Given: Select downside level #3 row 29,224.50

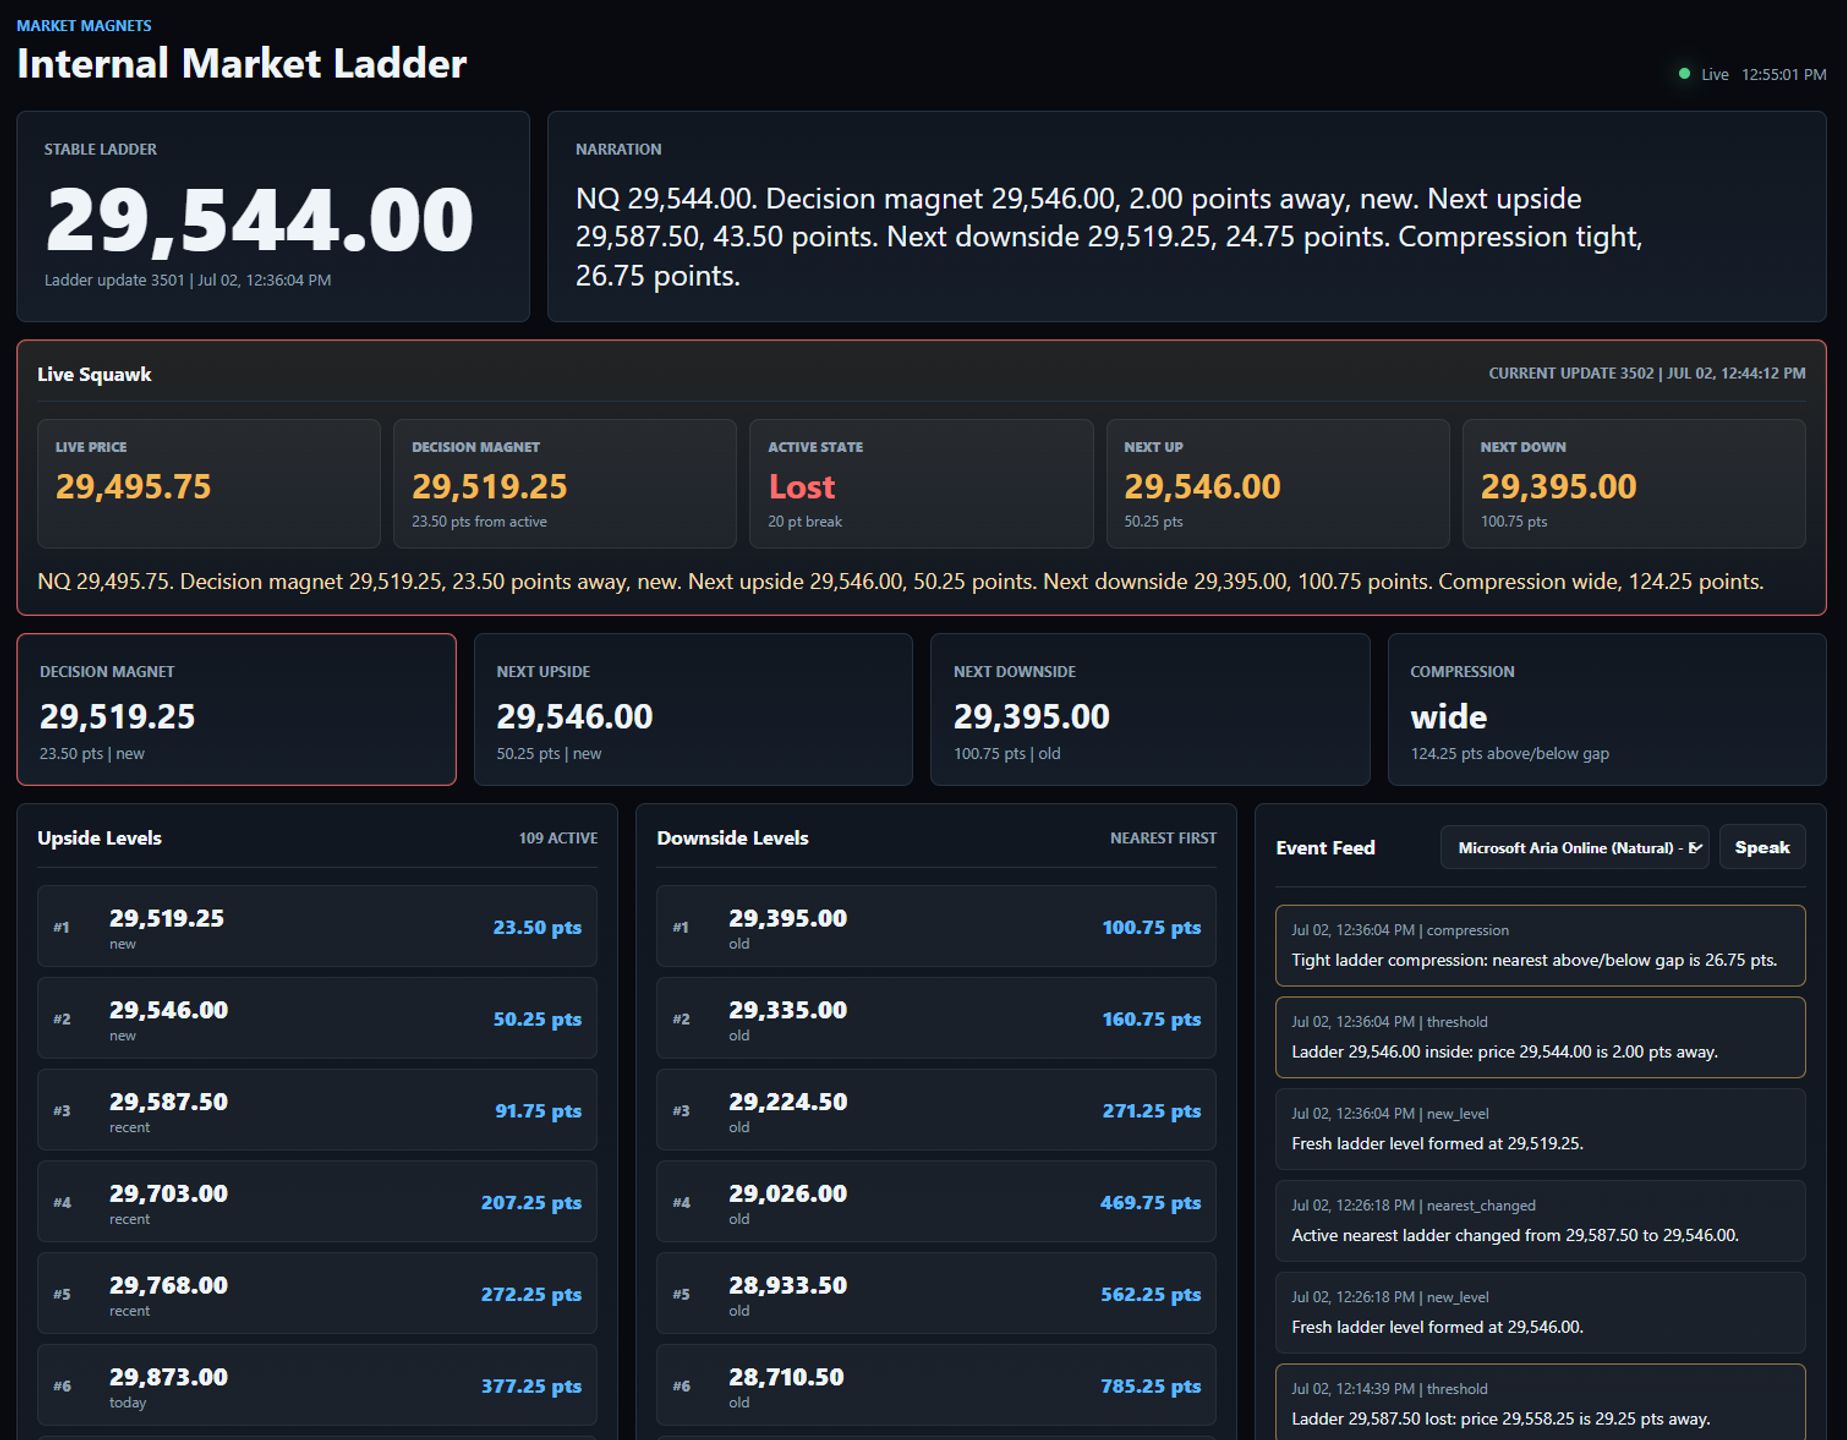Looking at the screenshot, I should [936, 1110].
